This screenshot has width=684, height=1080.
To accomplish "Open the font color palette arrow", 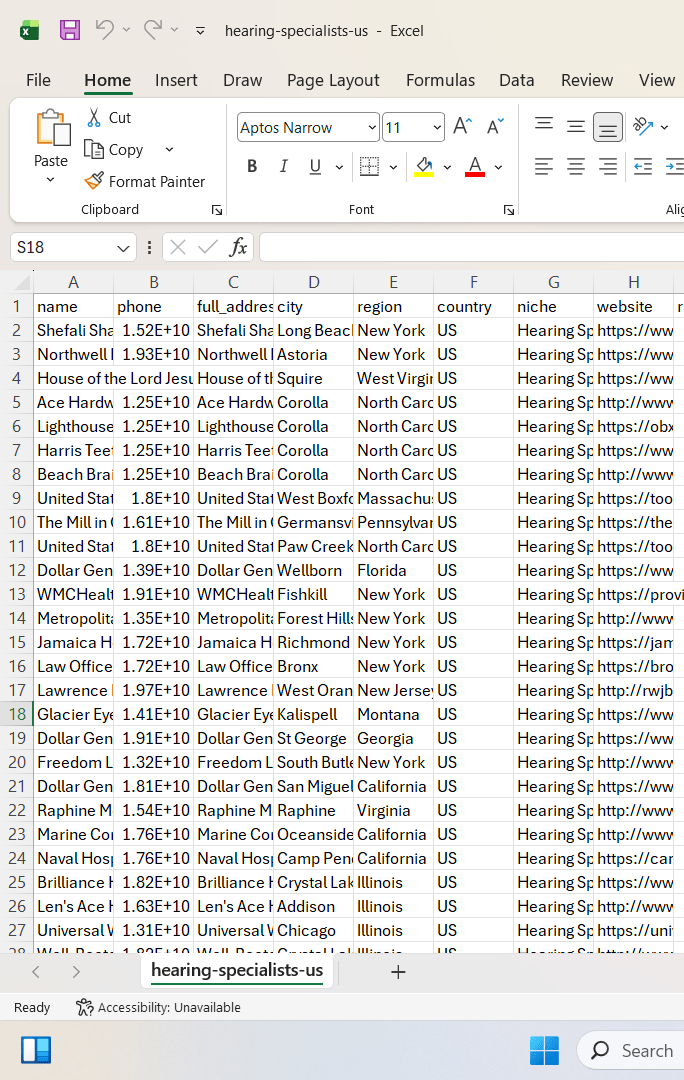I will pyautogui.click(x=498, y=167).
